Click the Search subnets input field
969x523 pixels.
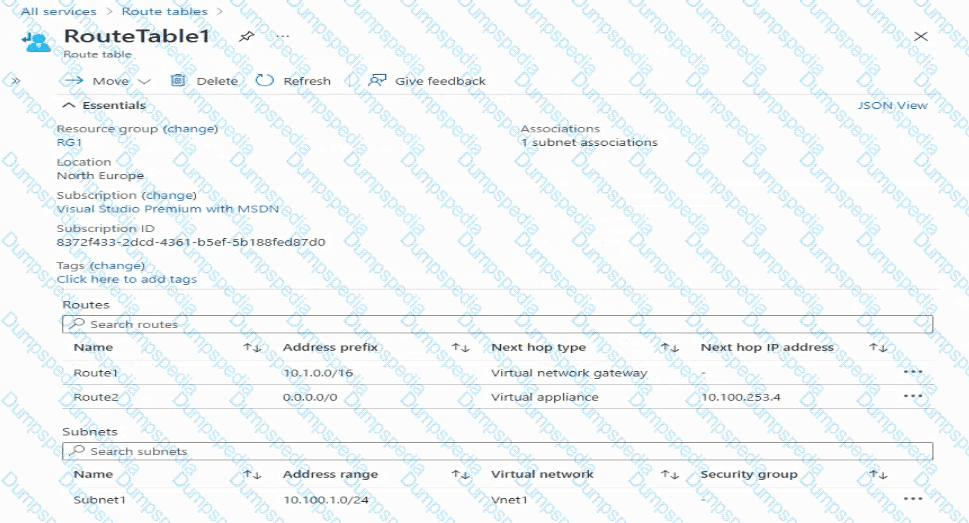click(x=497, y=451)
